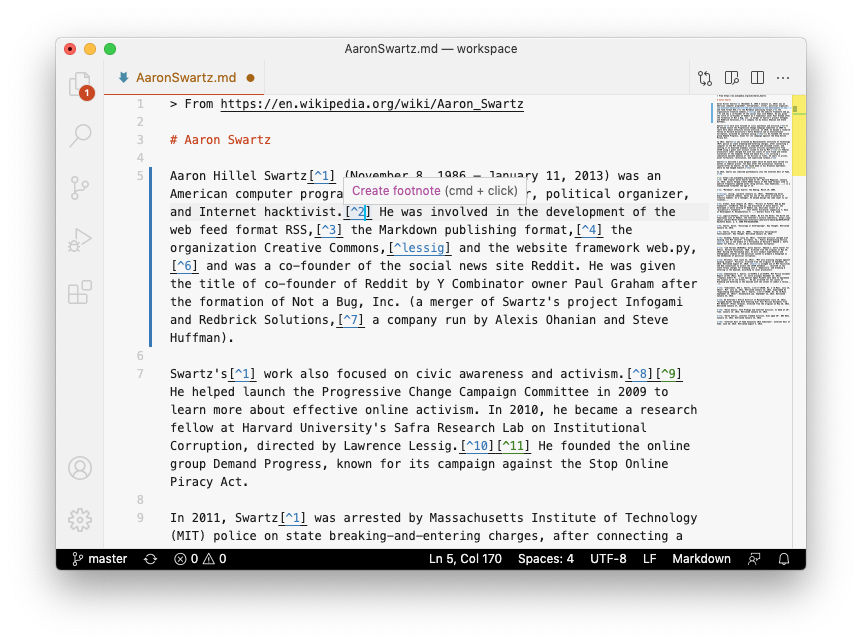862x644 pixels.
Task: Click line number 7 in gutter
Action: [x=140, y=374]
